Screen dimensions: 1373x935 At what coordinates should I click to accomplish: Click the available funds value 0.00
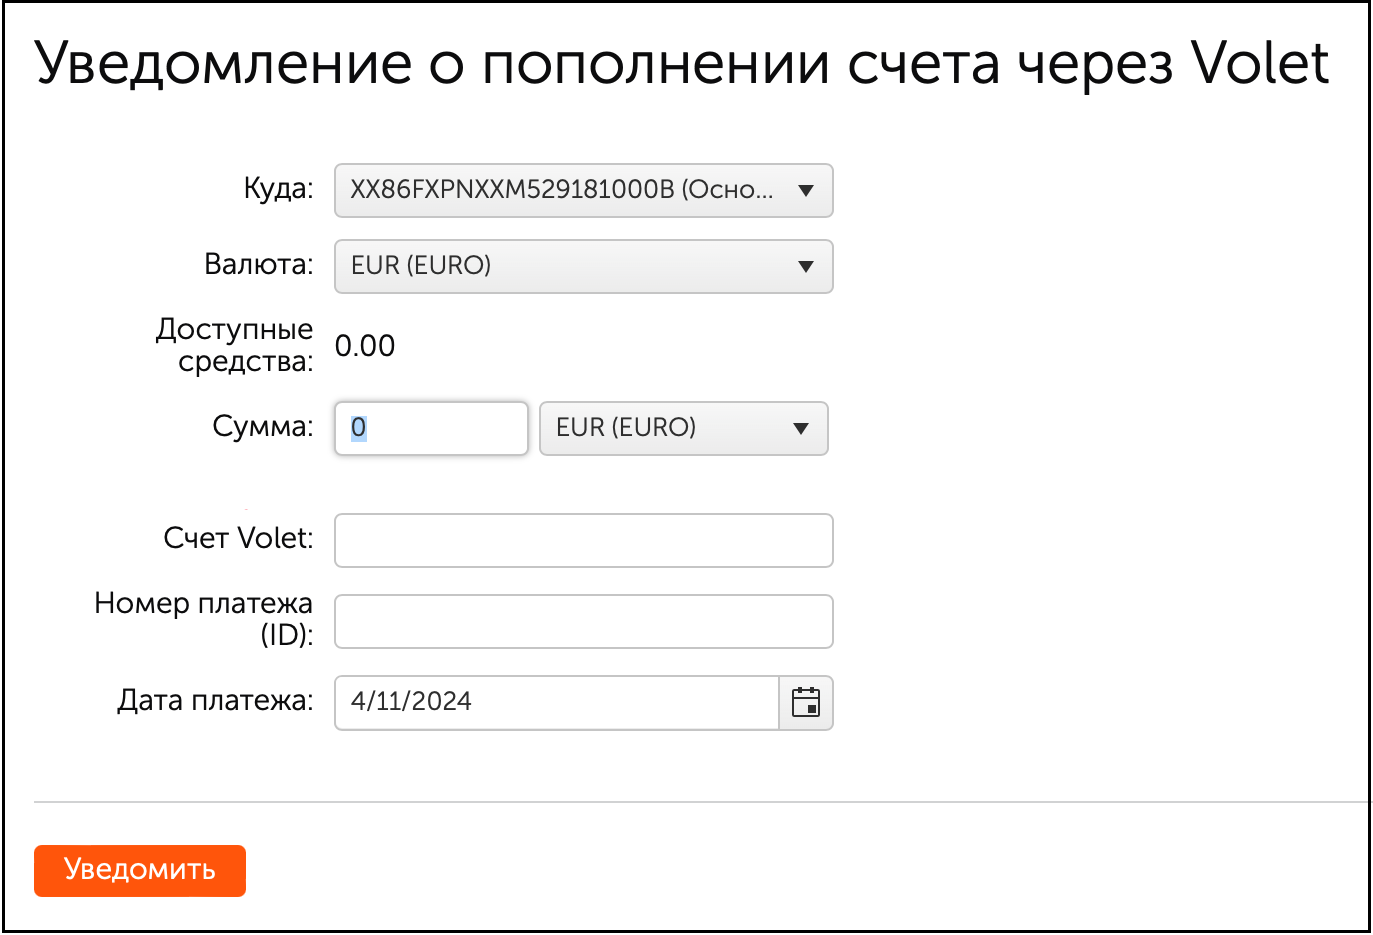click(x=365, y=346)
